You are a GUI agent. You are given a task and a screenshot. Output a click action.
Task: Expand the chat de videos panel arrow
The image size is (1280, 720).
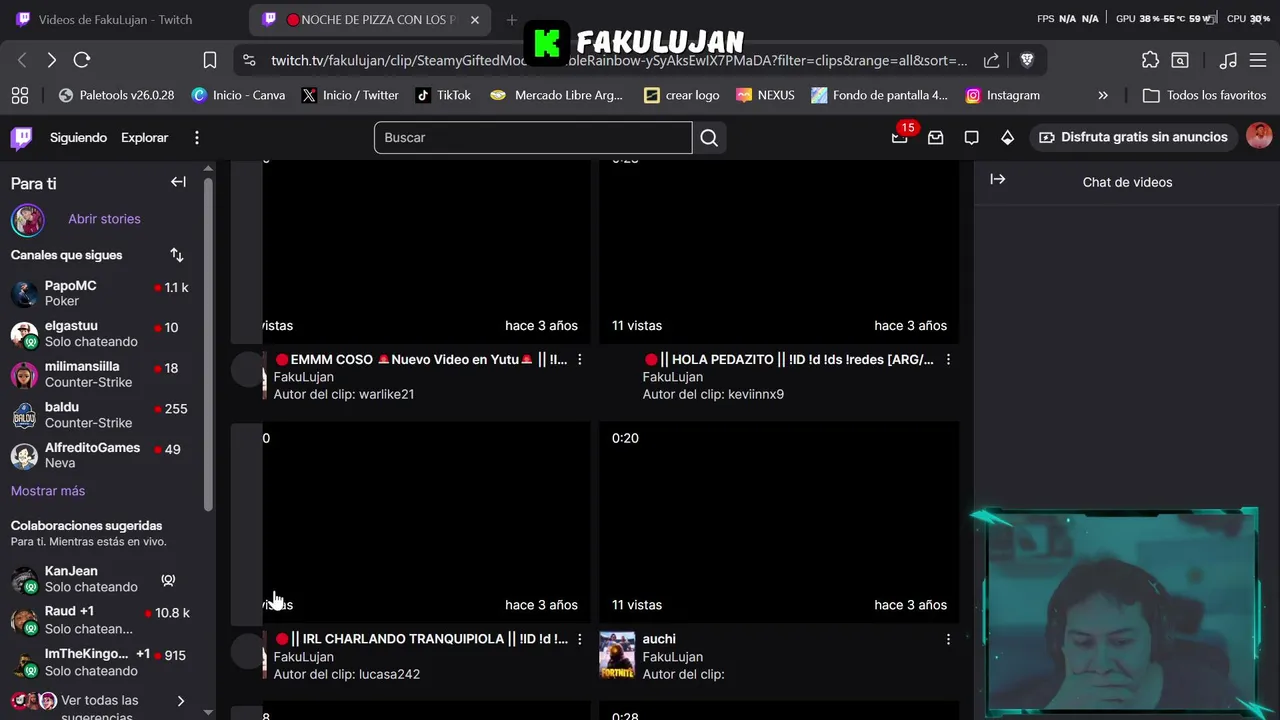coord(997,179)
